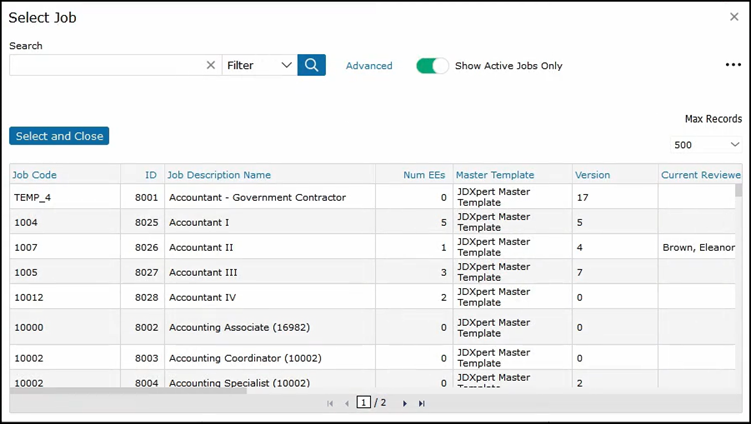Sort by Num EEs column header
This screenshot has width=751, height=424.
click(424, 175)
